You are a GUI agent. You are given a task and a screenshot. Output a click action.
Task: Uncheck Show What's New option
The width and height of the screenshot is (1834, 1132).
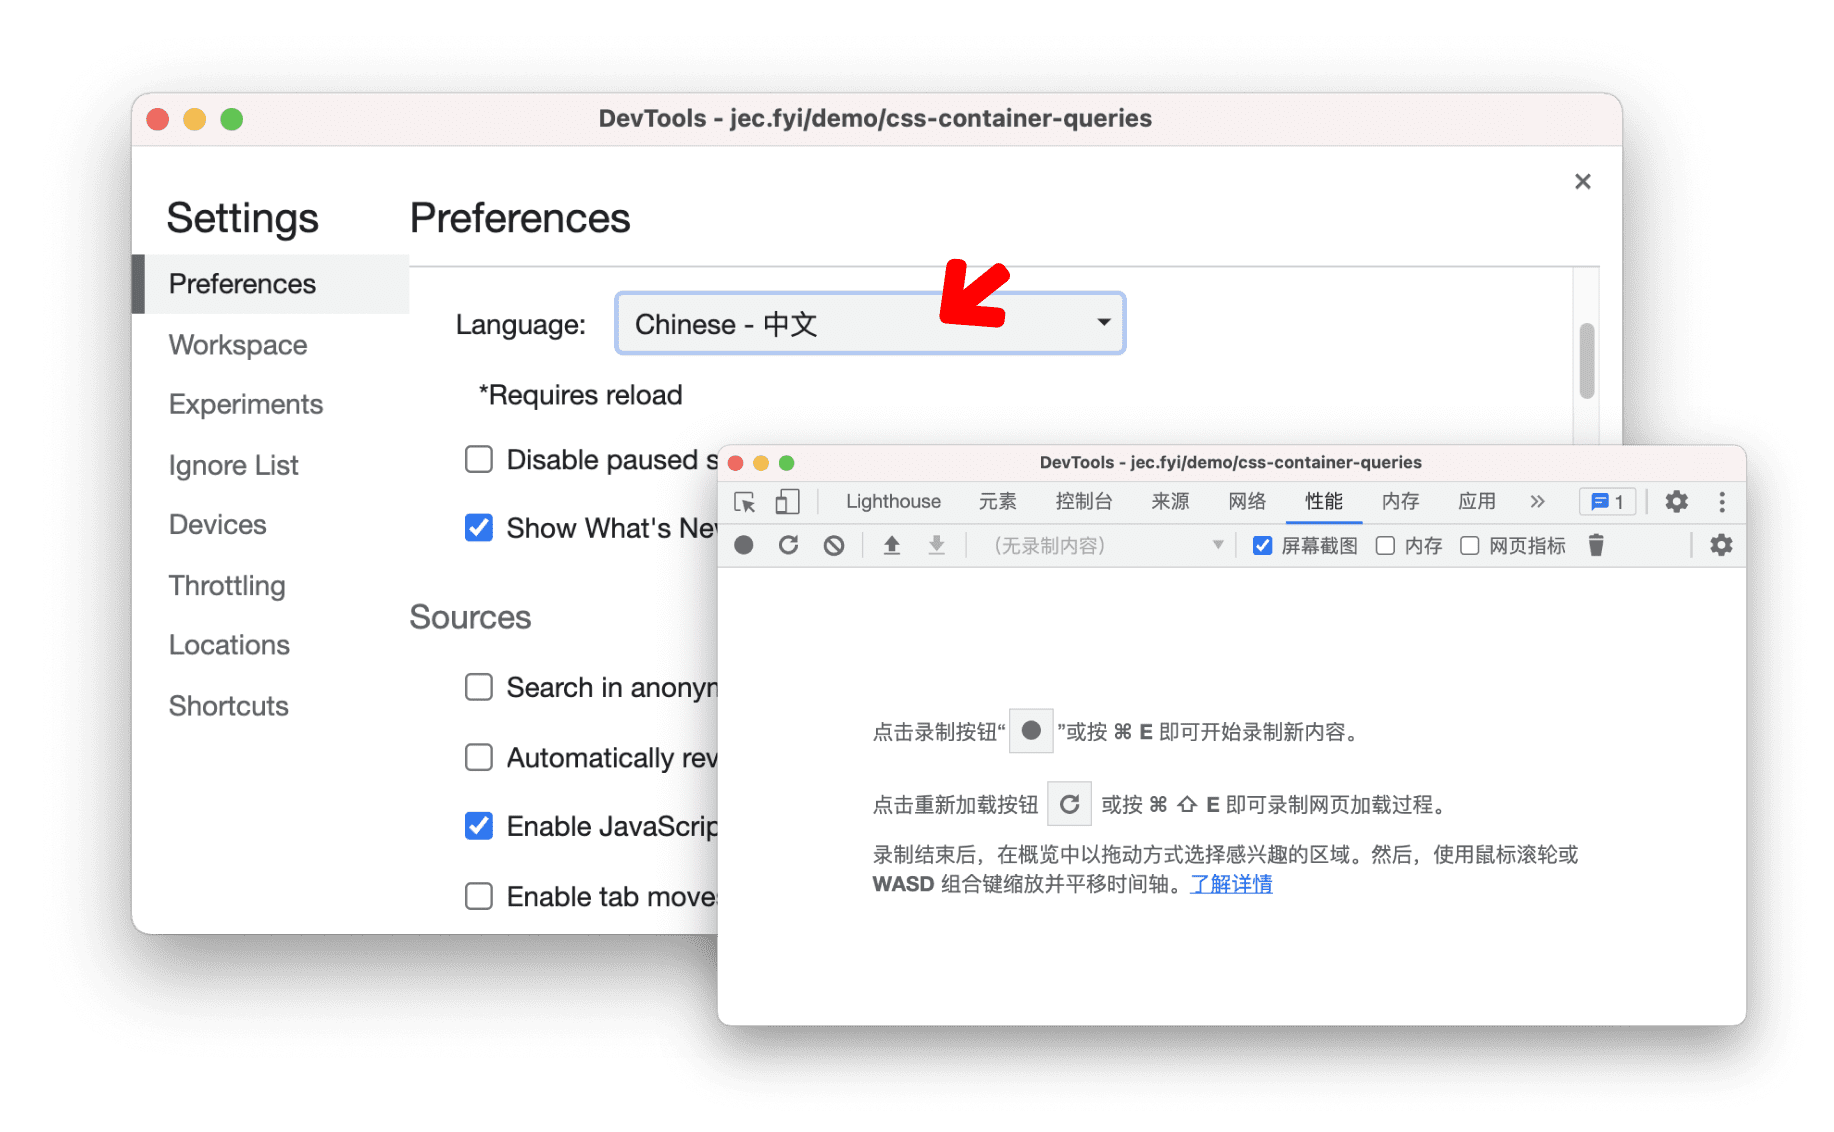coord(479,528)
